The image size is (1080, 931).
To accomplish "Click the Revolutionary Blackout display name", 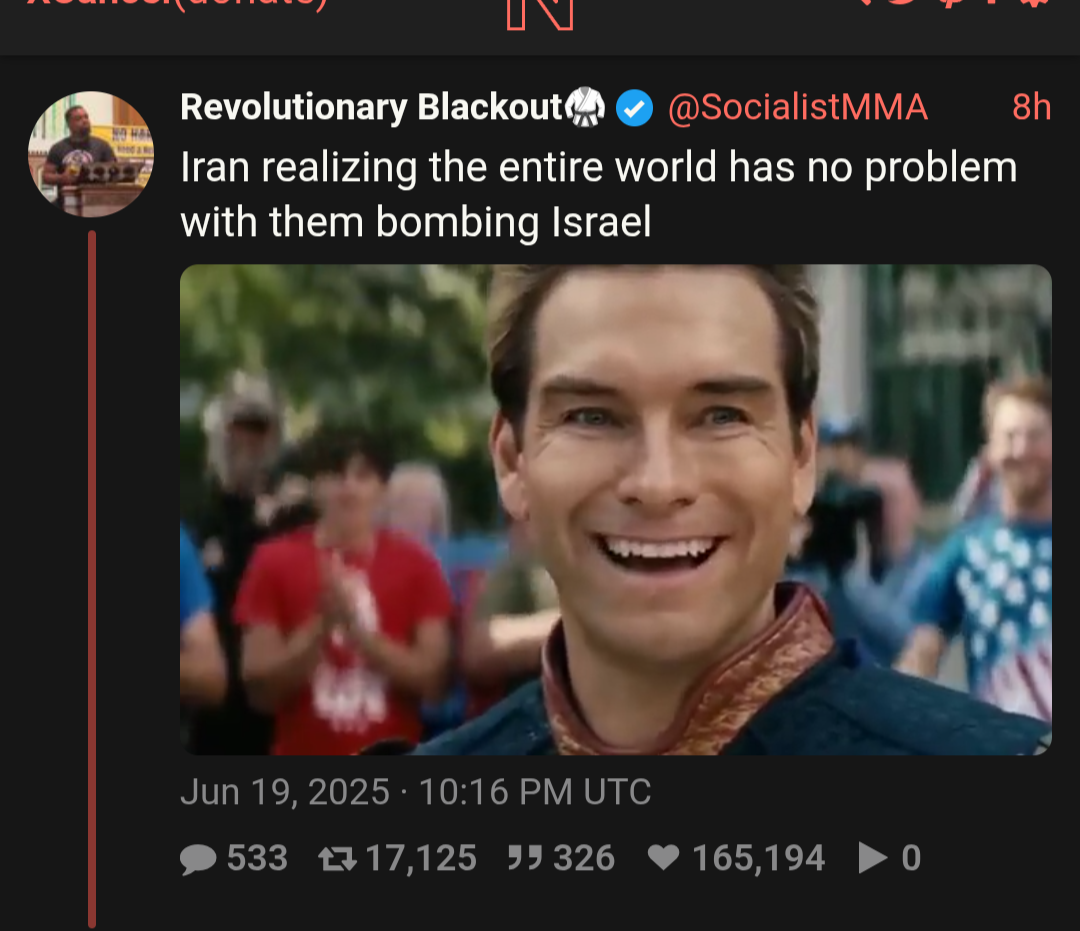I will (372, 107).
